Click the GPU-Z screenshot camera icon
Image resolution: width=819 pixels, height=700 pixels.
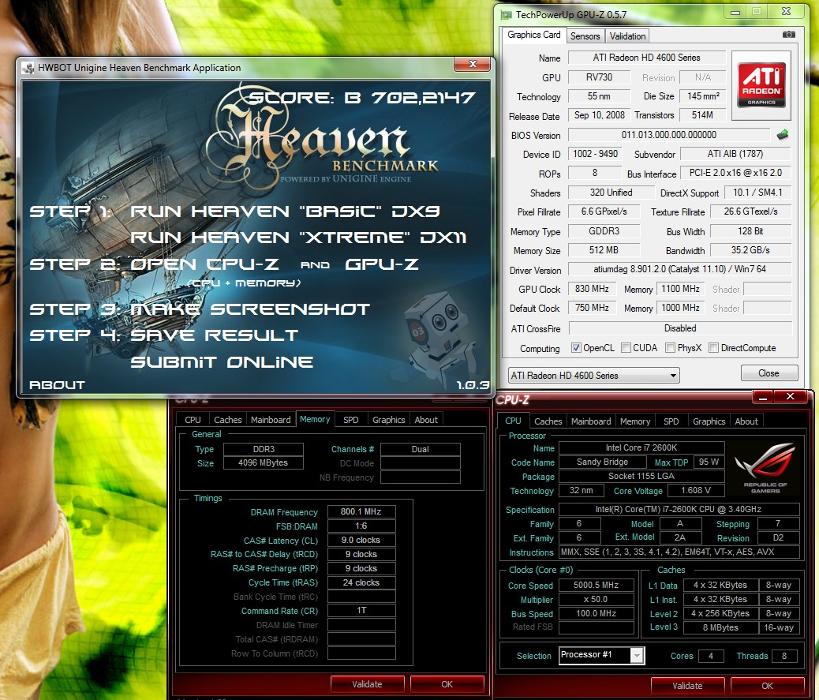click(789, 34)
